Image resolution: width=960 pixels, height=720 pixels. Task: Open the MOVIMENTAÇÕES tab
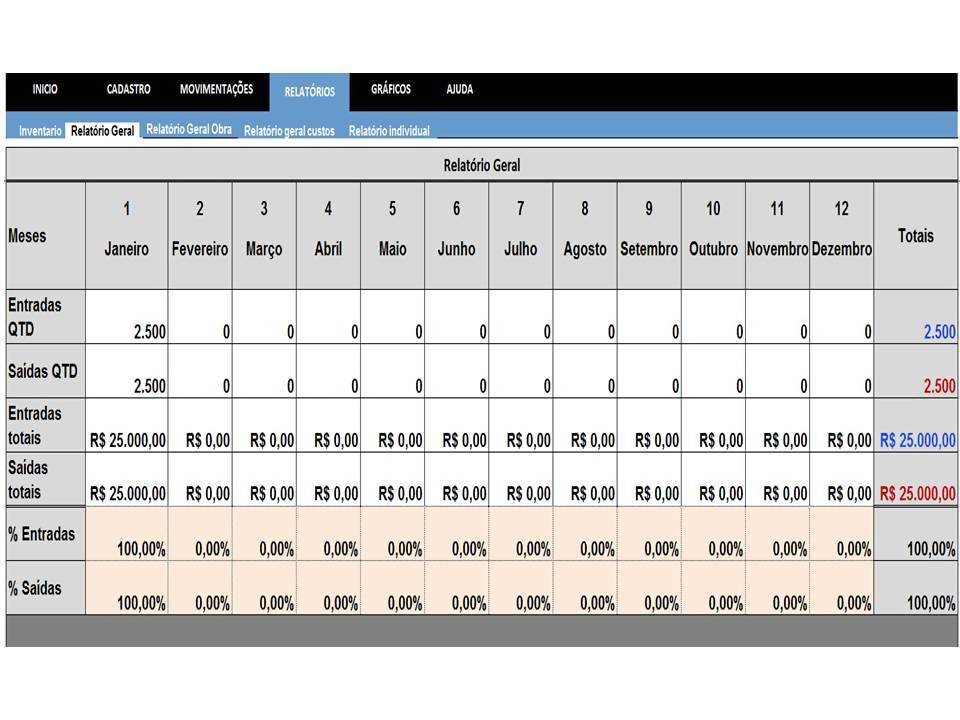216,89
